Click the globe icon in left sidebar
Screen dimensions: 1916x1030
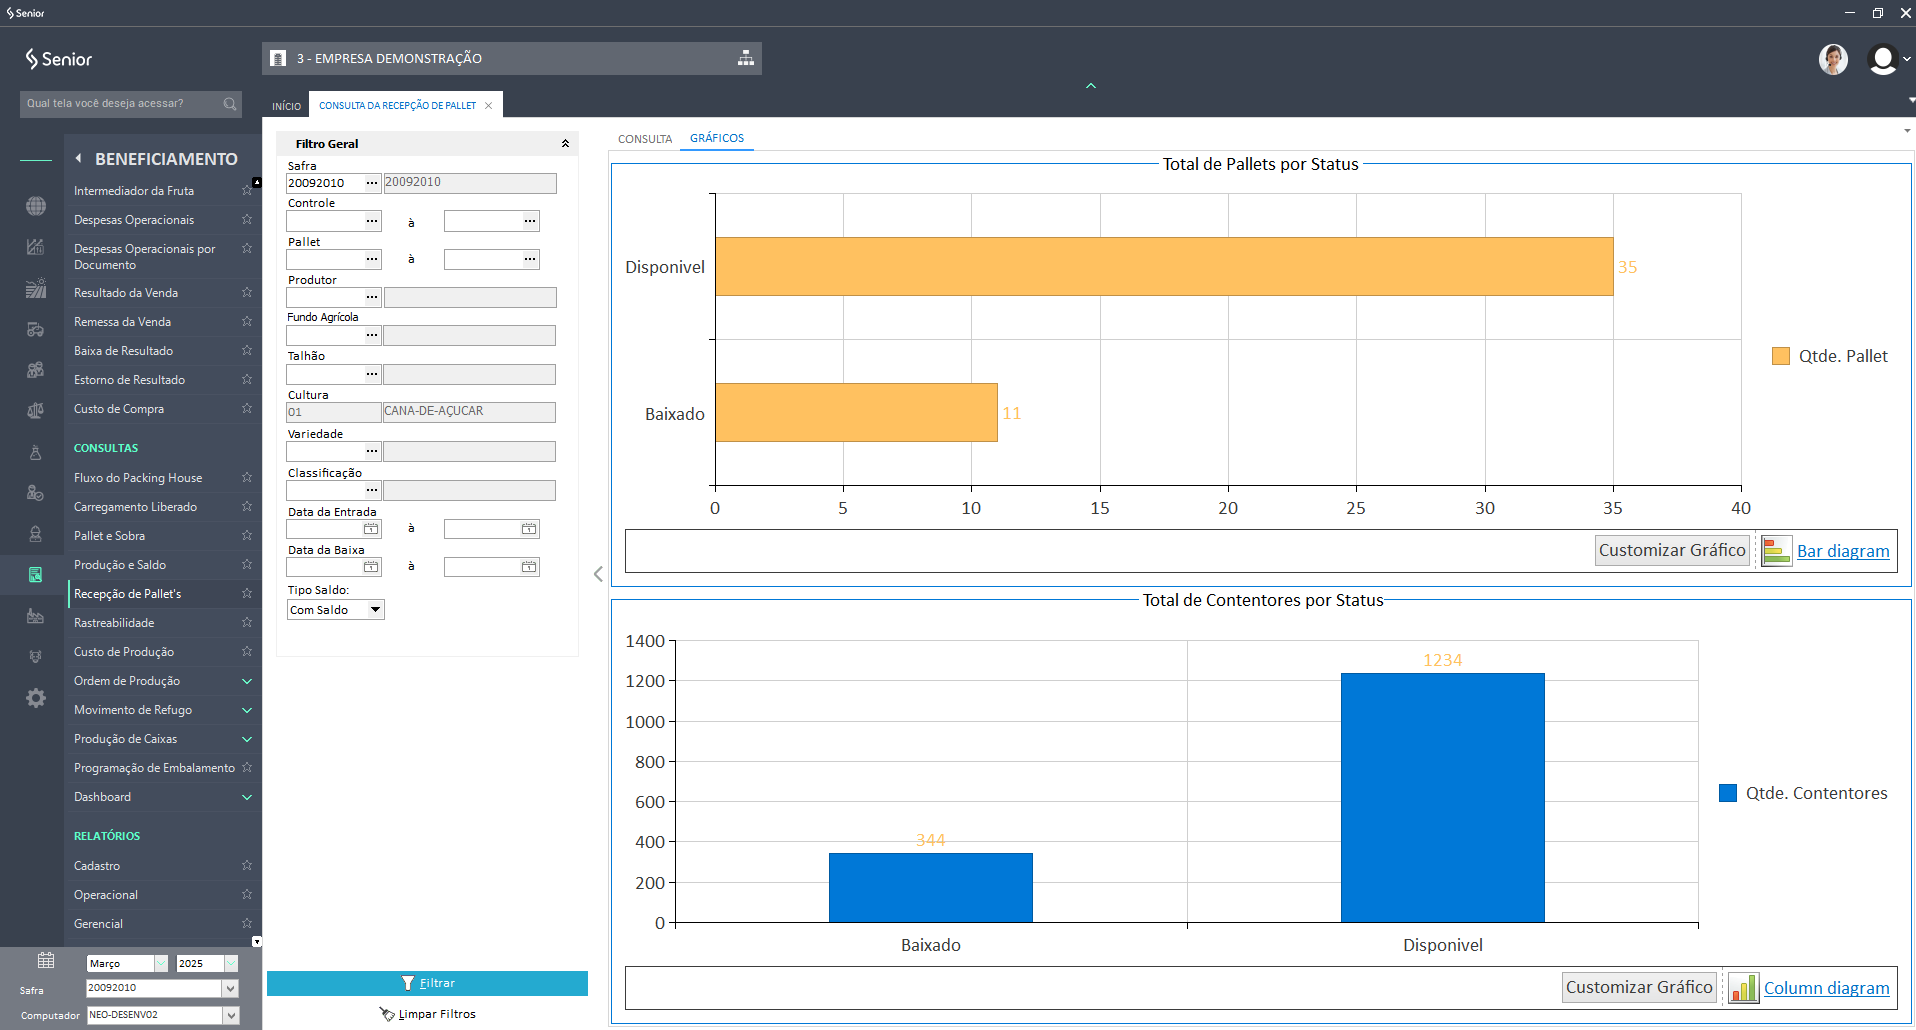coord(36,206)
